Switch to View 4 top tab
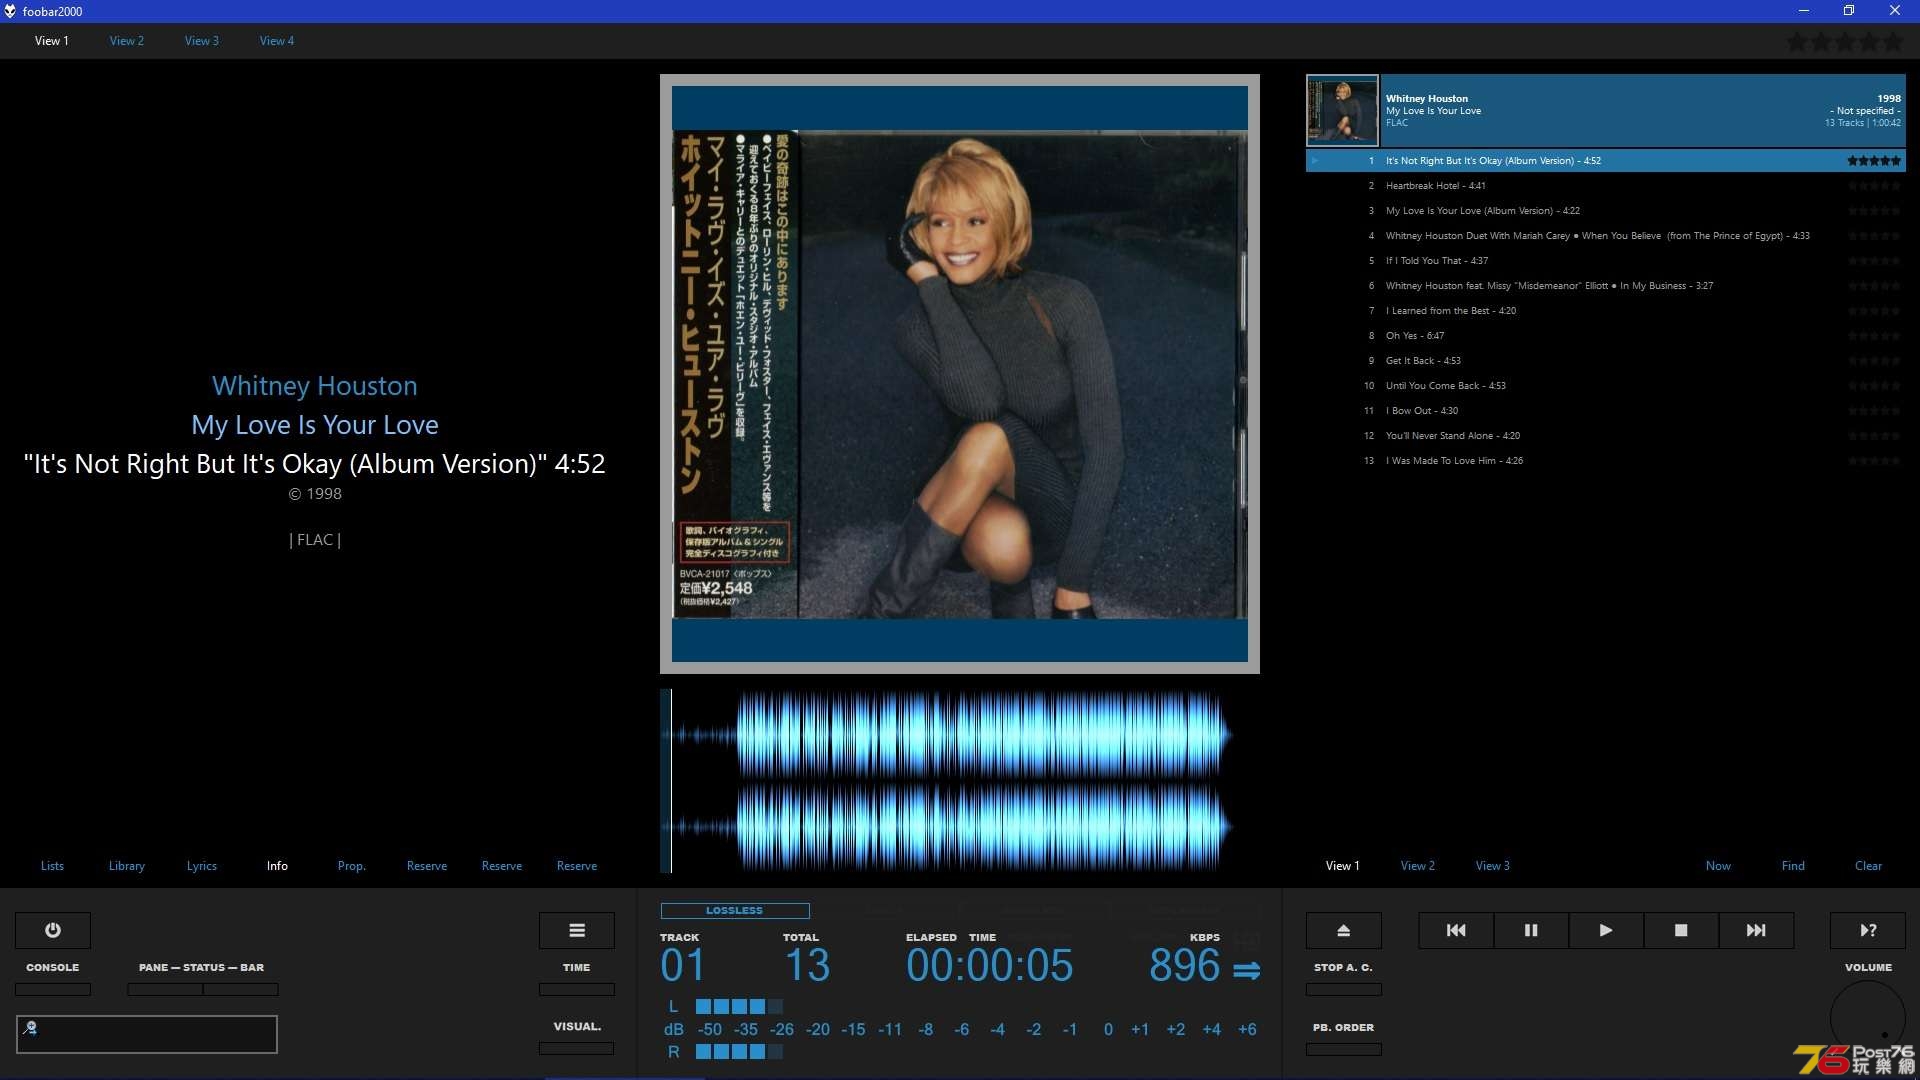This screenshot has width=1920, height=1080. [277, 41]
